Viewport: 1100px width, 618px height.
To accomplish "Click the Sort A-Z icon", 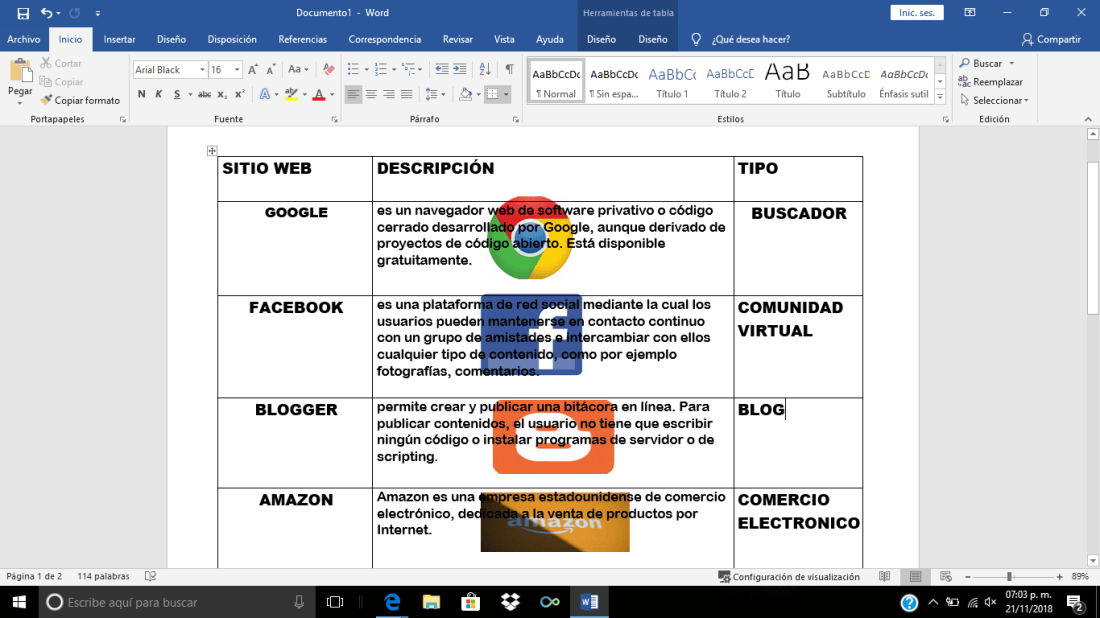I will (x=485, y=69).
